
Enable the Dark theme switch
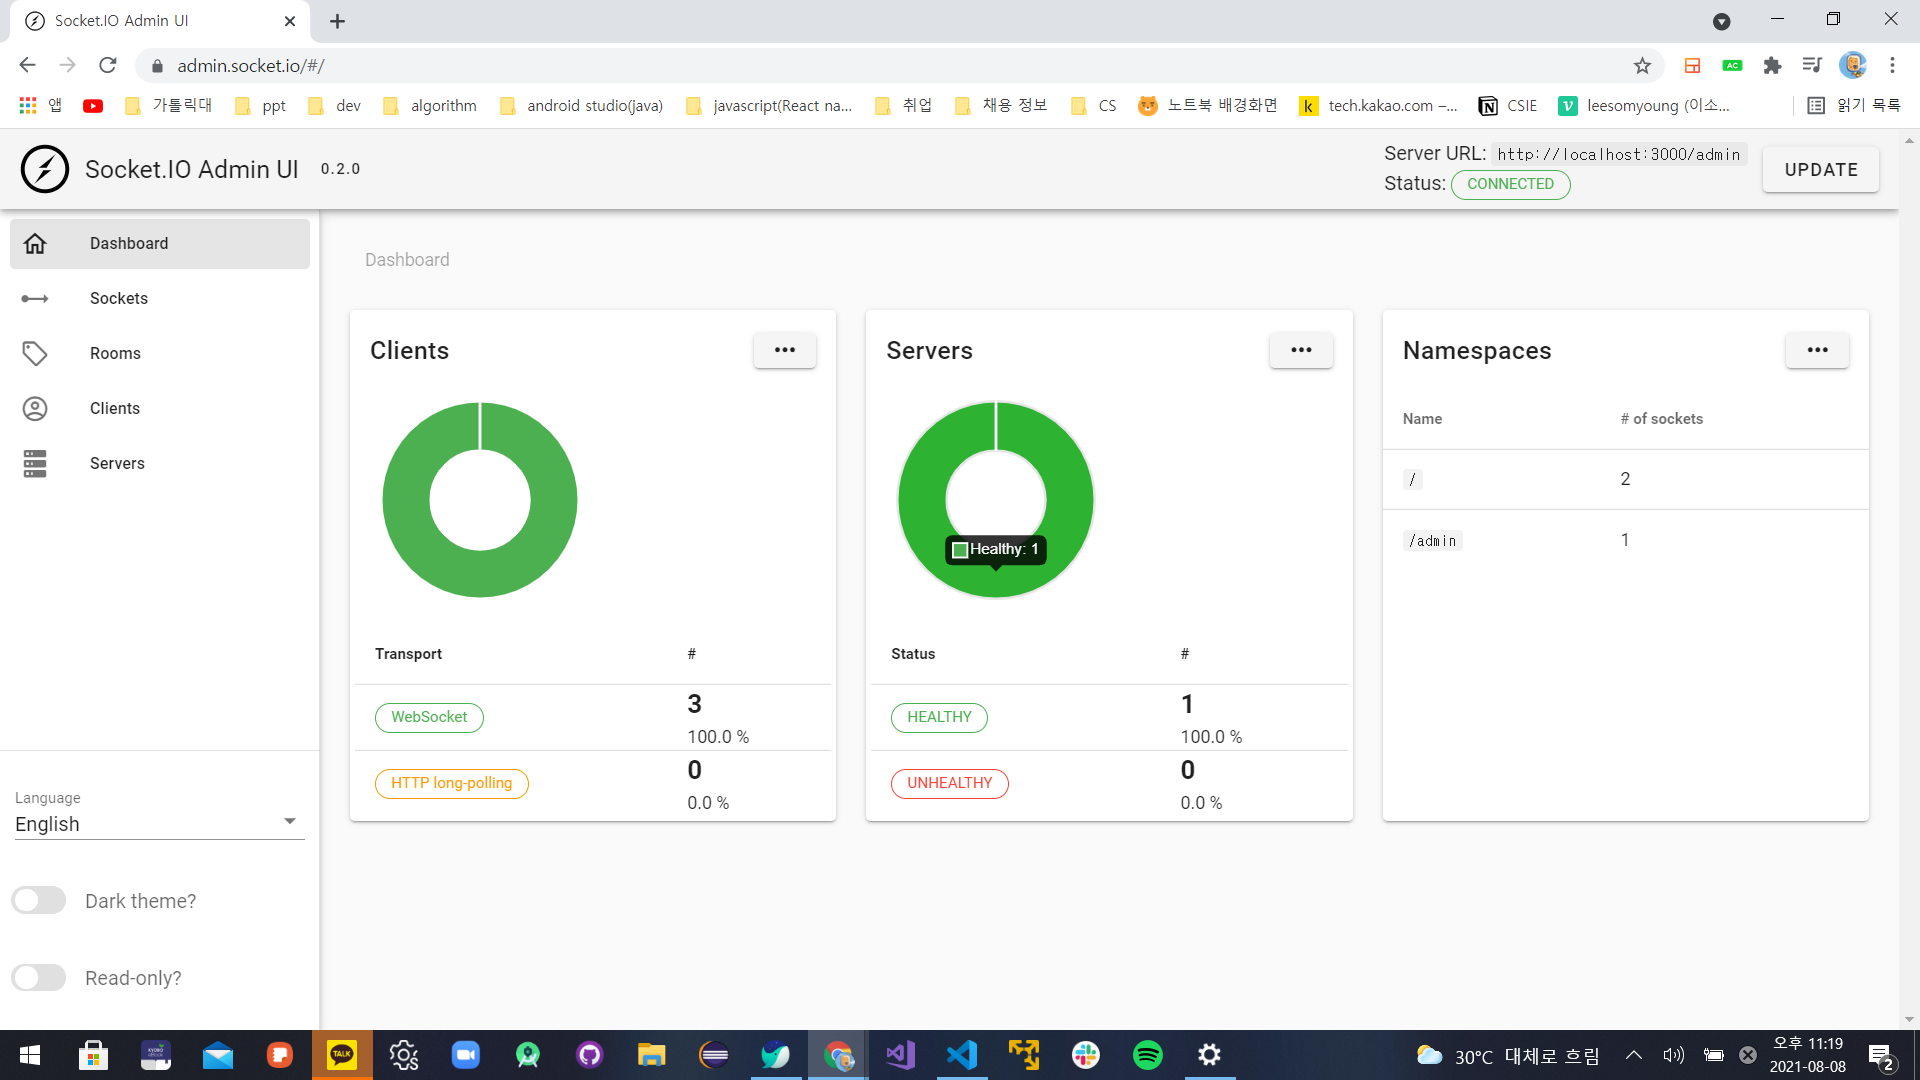click(x=39, y=901)
